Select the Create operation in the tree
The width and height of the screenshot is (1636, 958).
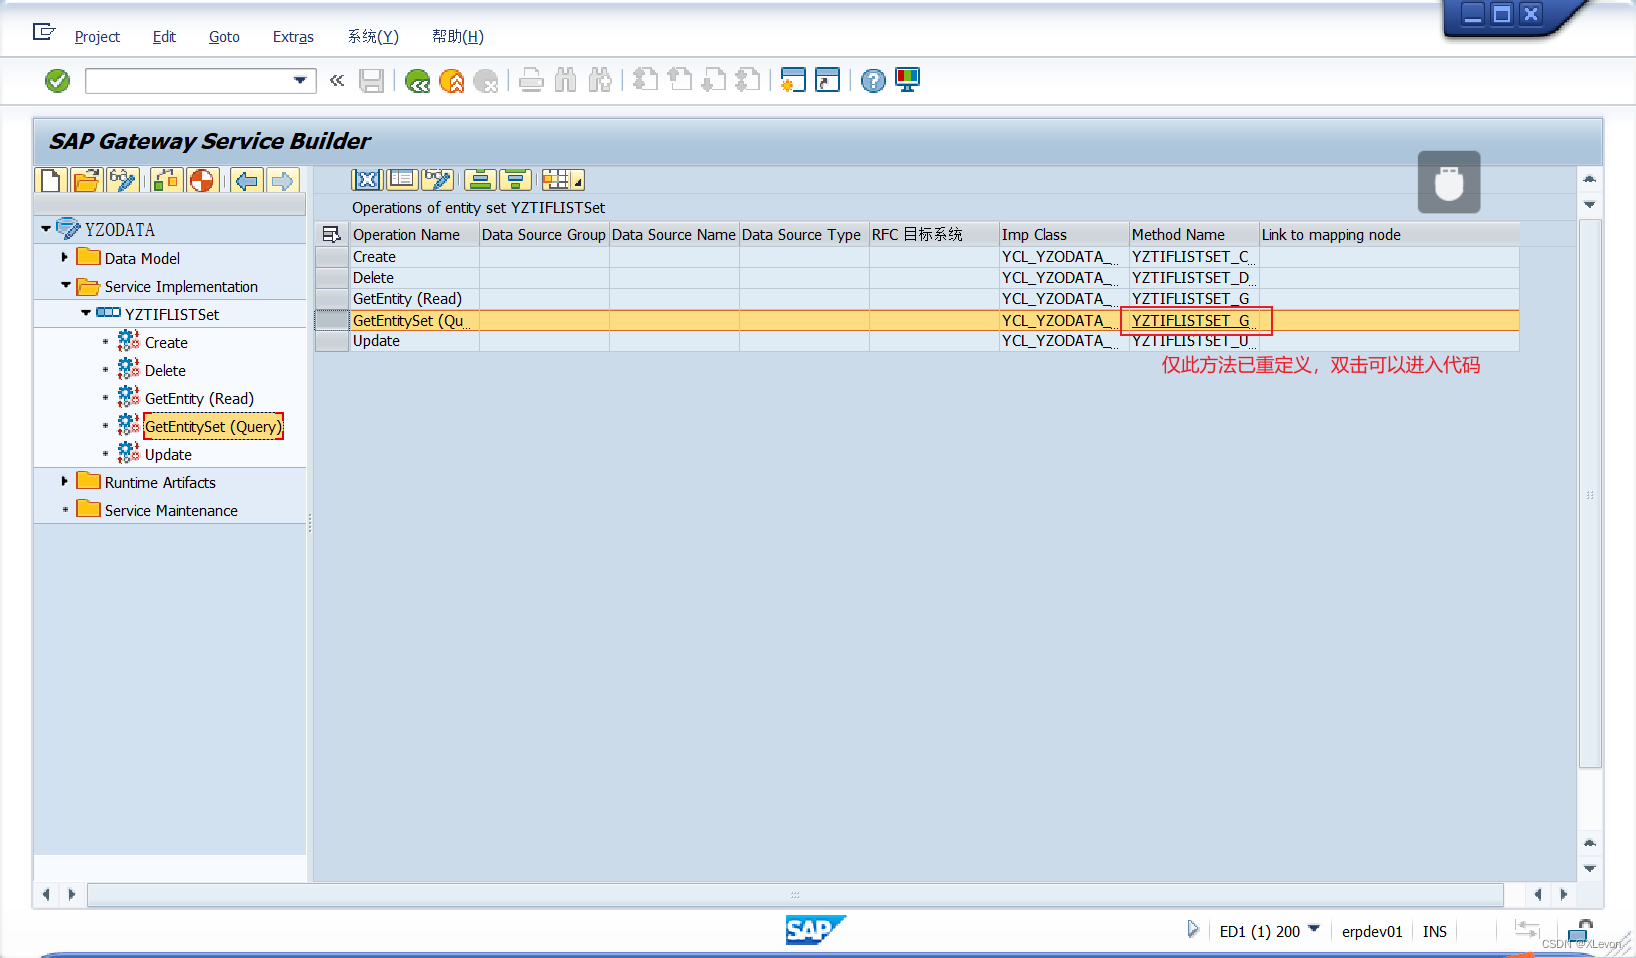coord(166,342)
